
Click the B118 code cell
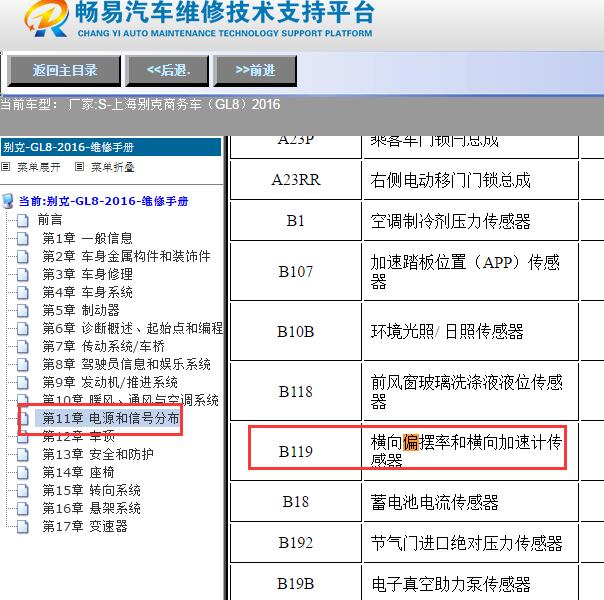[296, 392]
